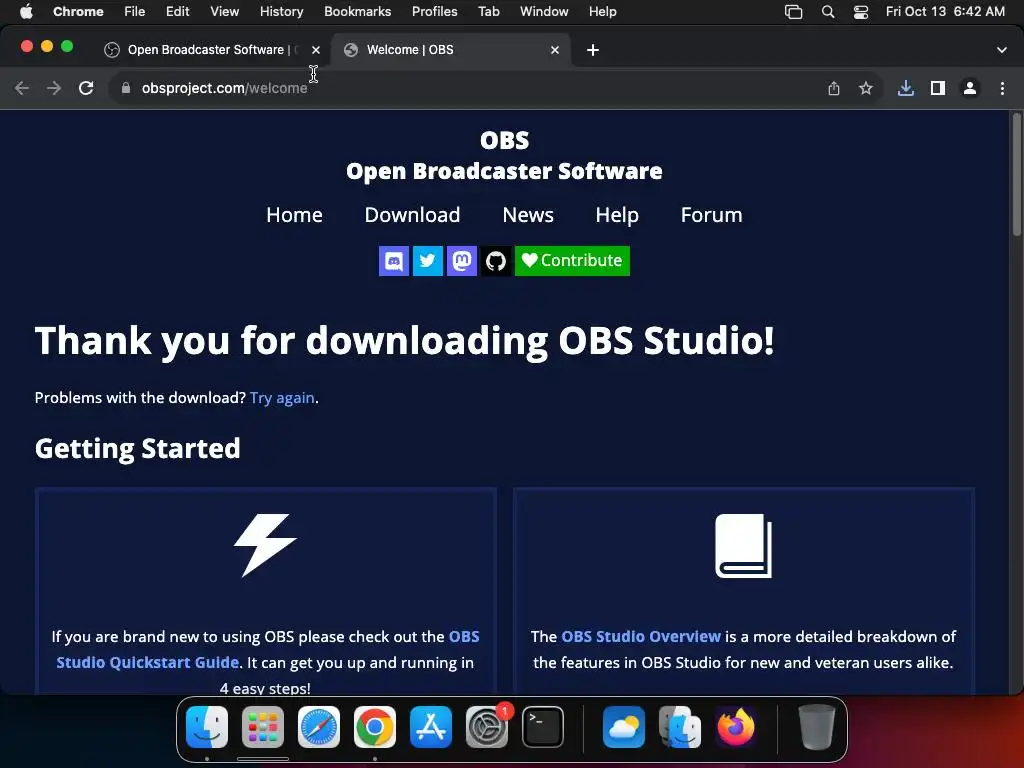Open OBS Studio Quickstart Guide link

268,649
